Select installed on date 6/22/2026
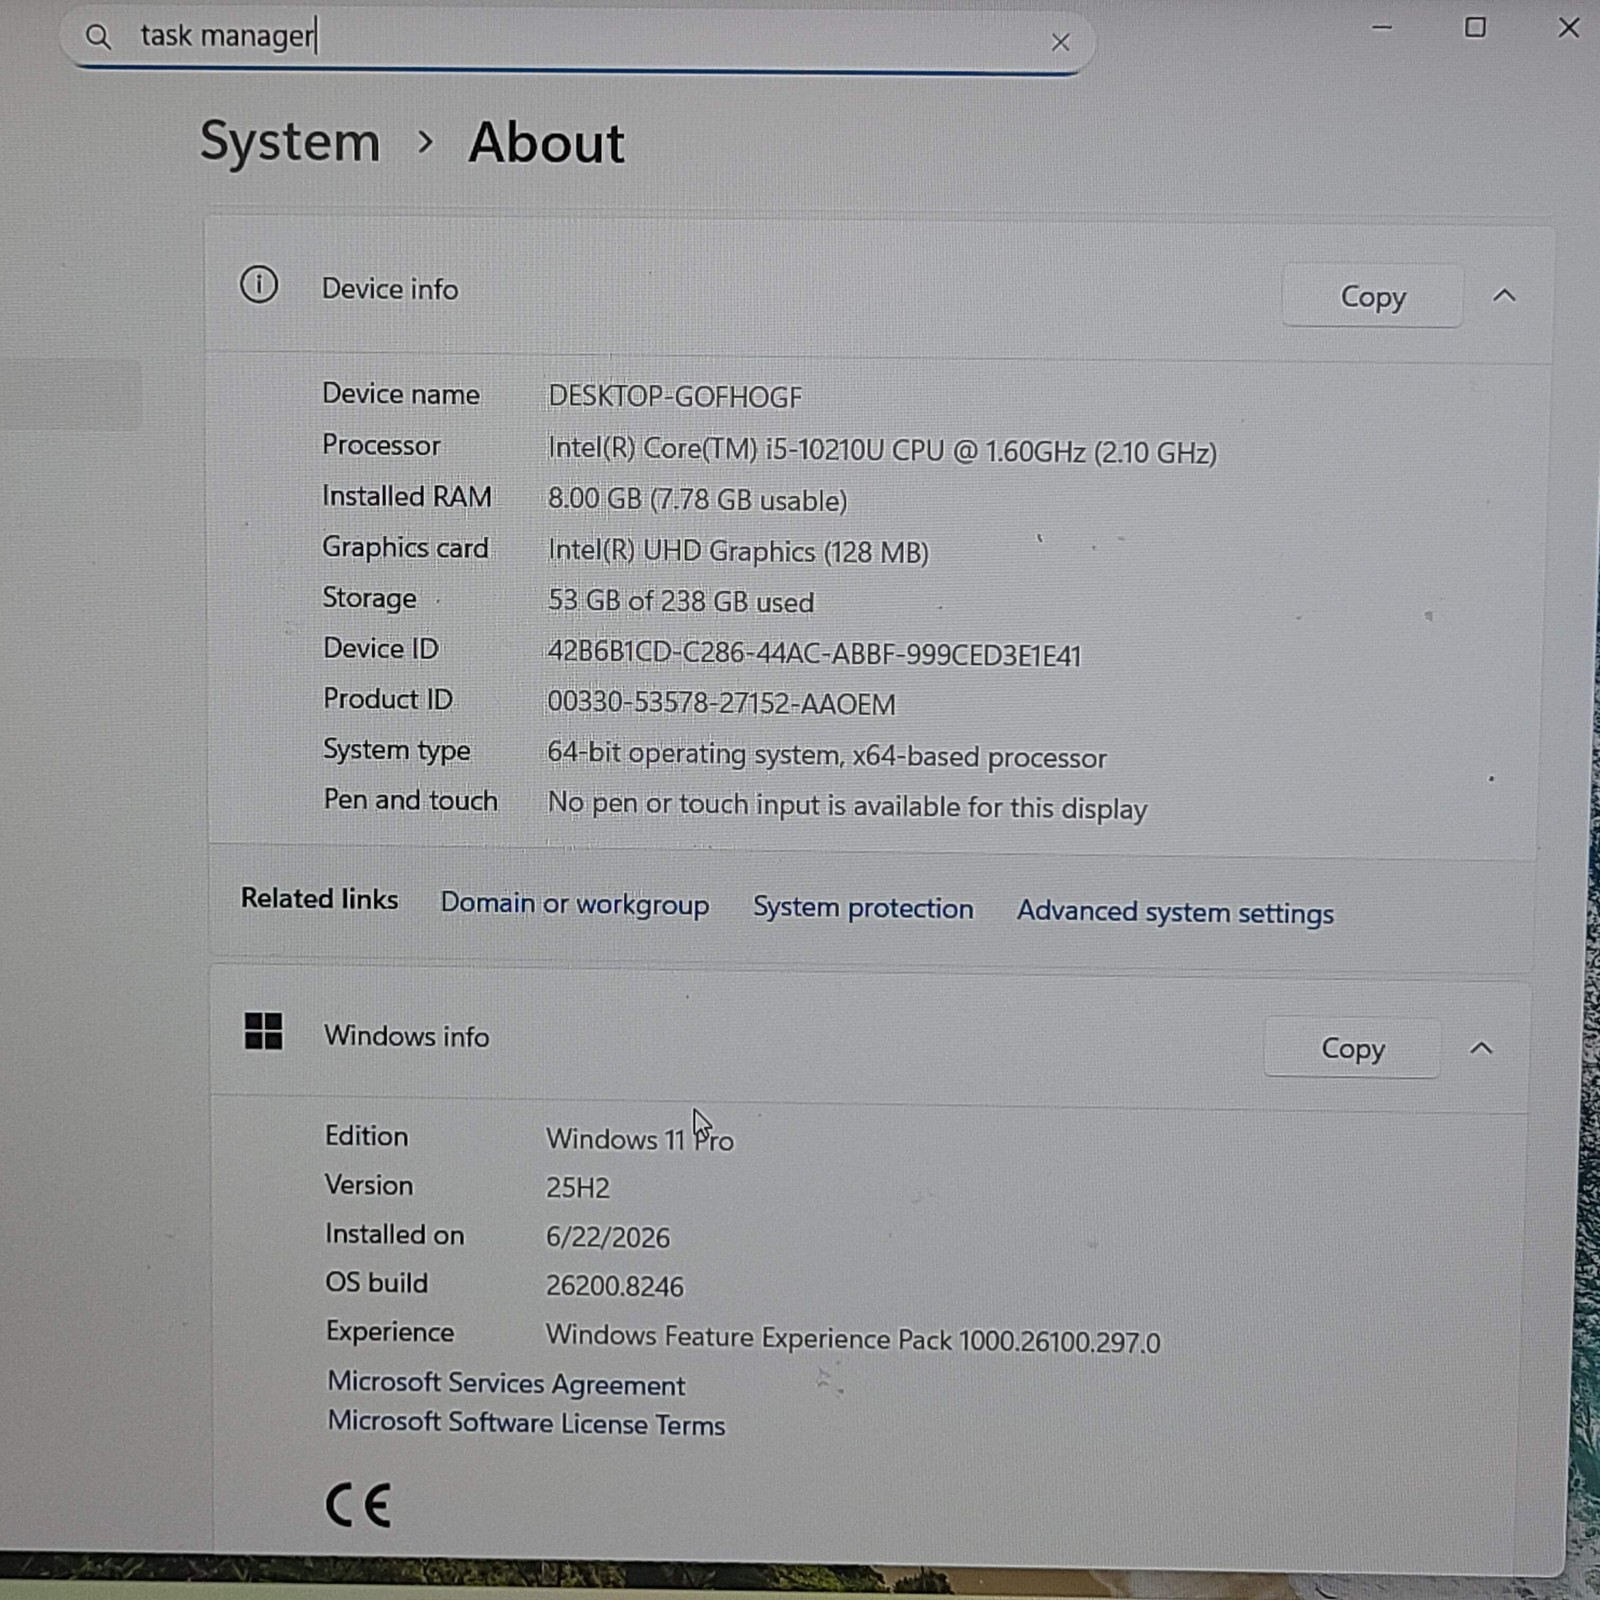1600x1600 pixels. (x=607, y=1237)
